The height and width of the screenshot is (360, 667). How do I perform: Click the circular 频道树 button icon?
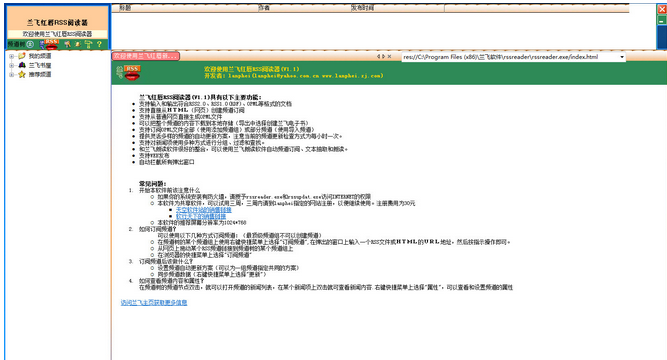30,44
